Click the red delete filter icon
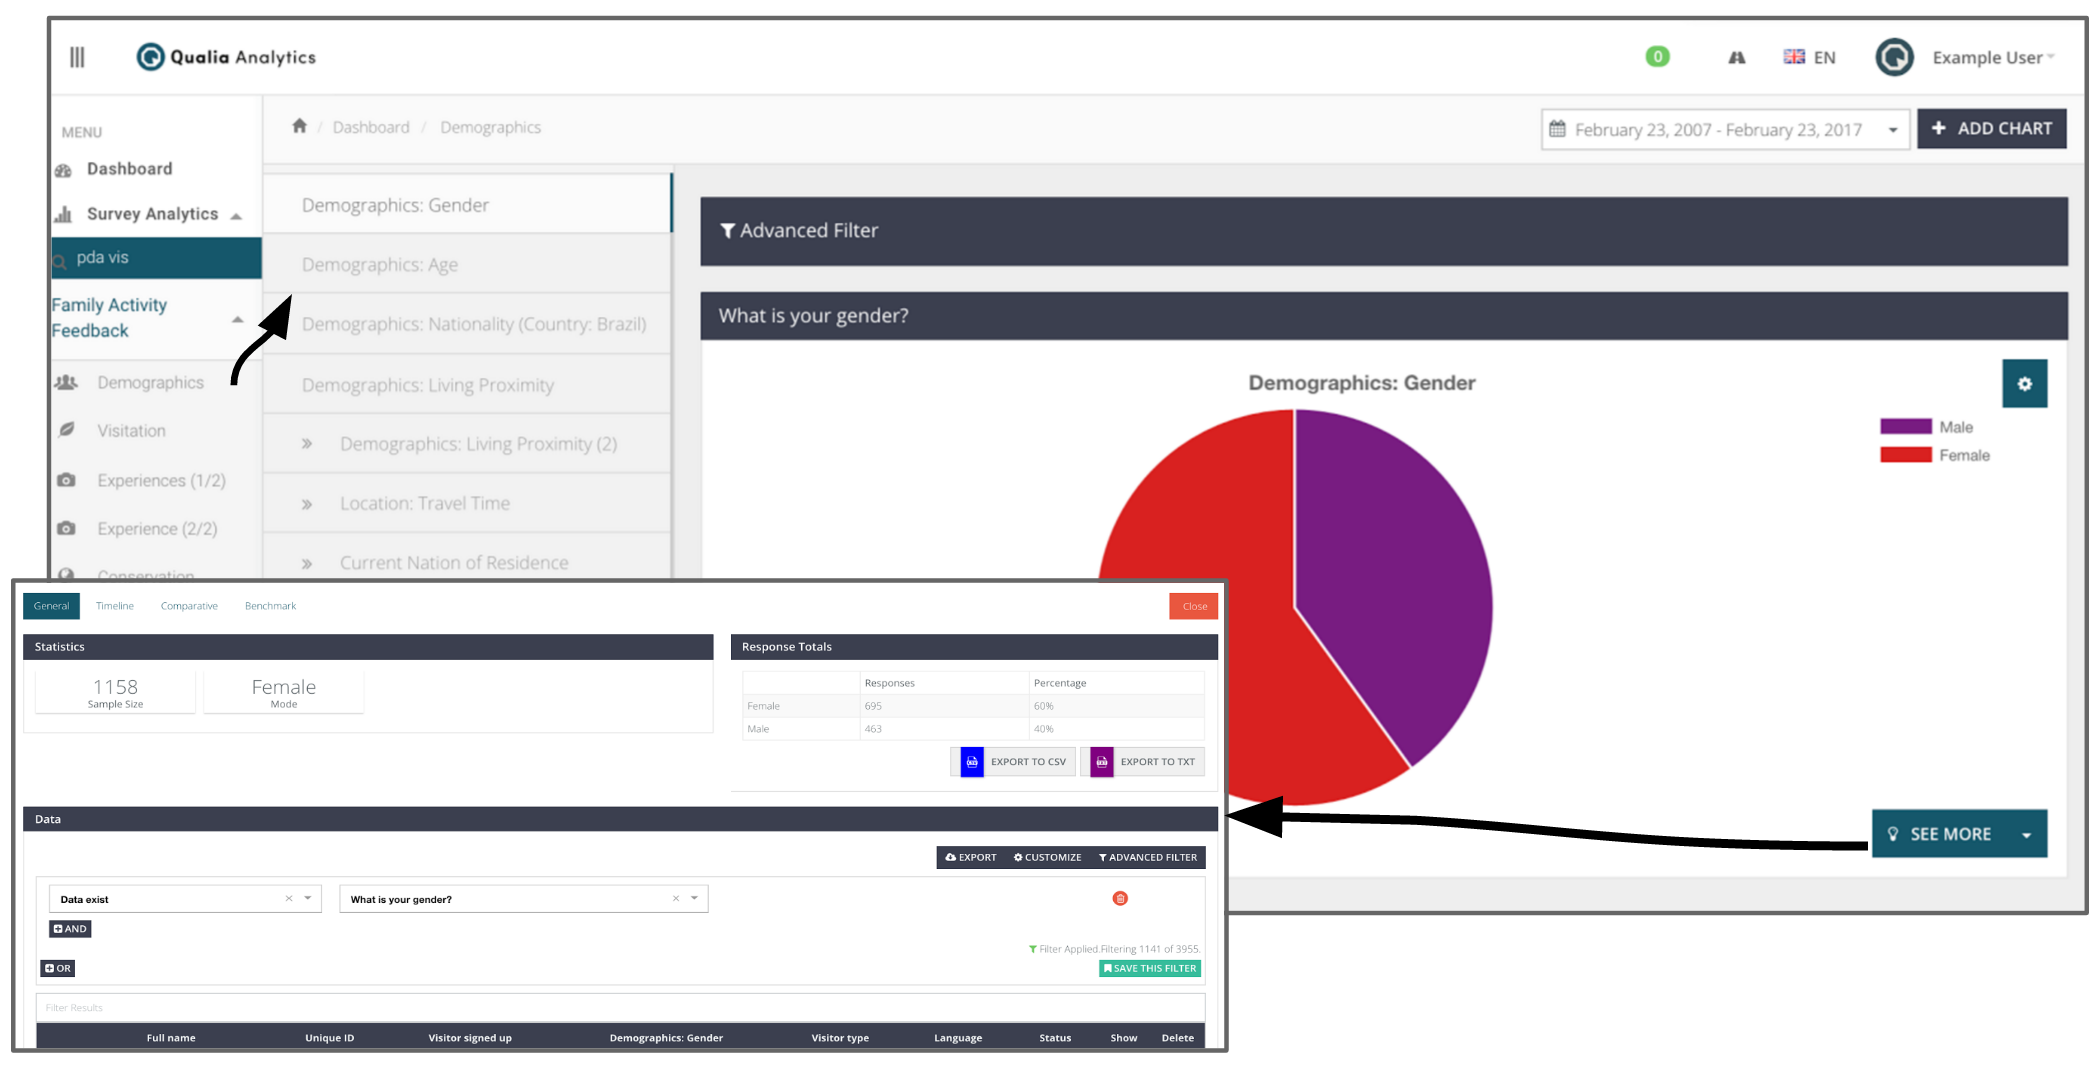This screenshot has height=1078, width=2100. [1120, 898]
